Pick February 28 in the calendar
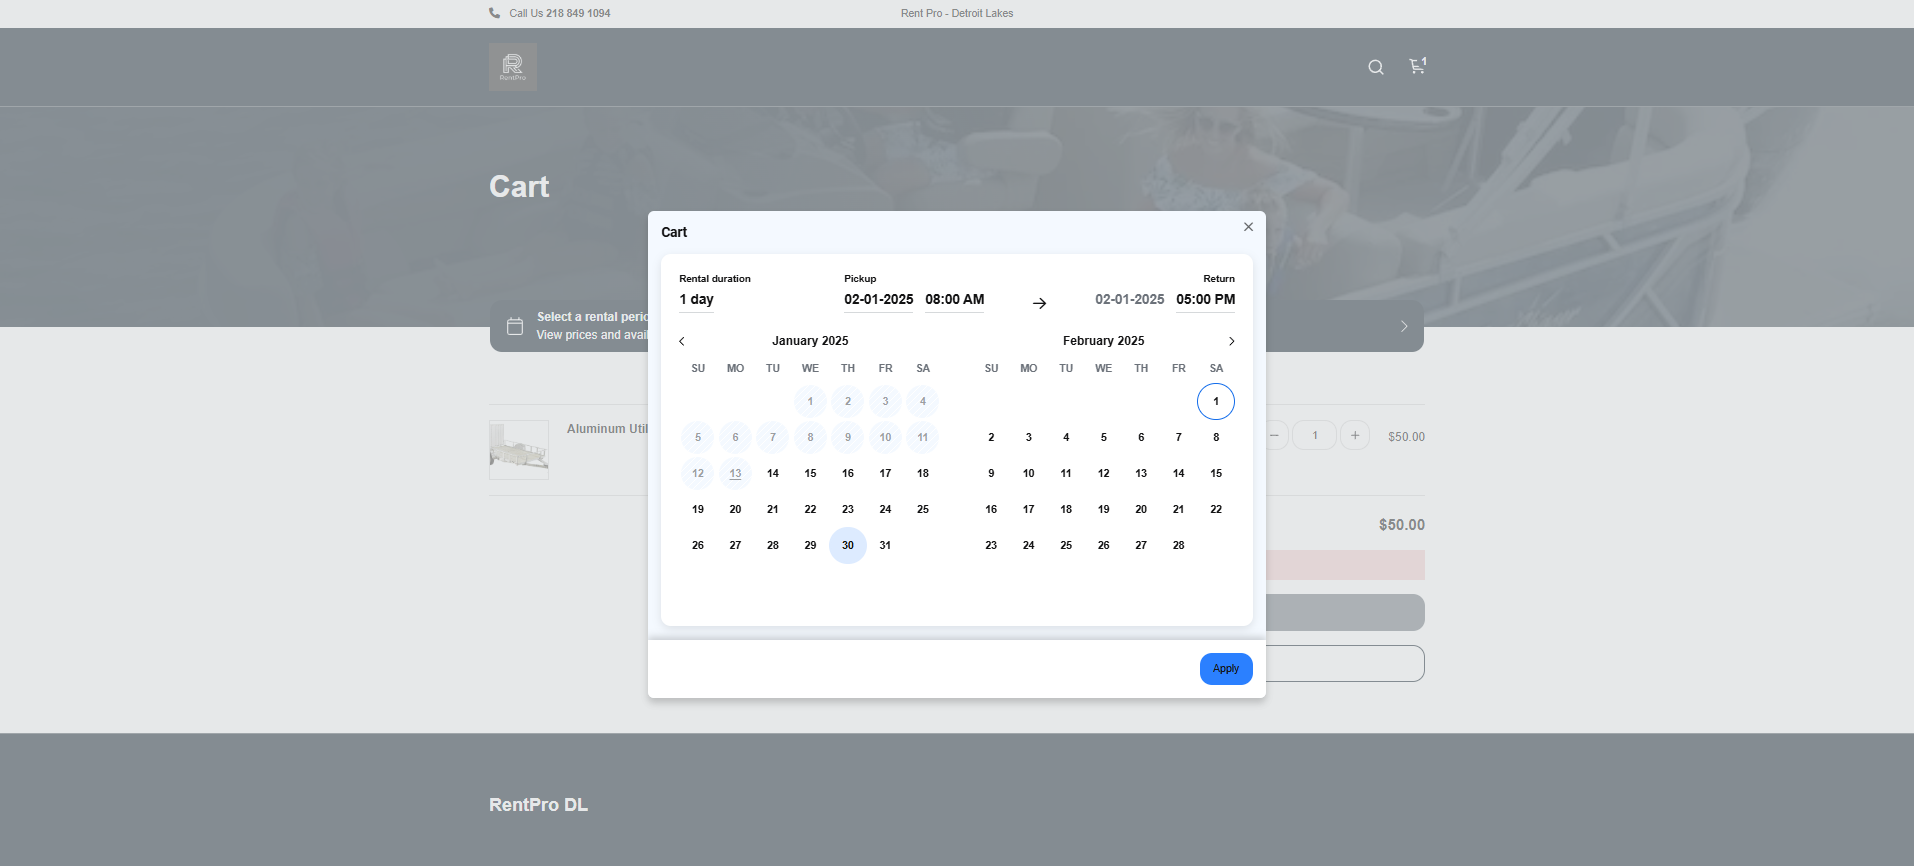The image size is (1914, 866). [1179, 546]
